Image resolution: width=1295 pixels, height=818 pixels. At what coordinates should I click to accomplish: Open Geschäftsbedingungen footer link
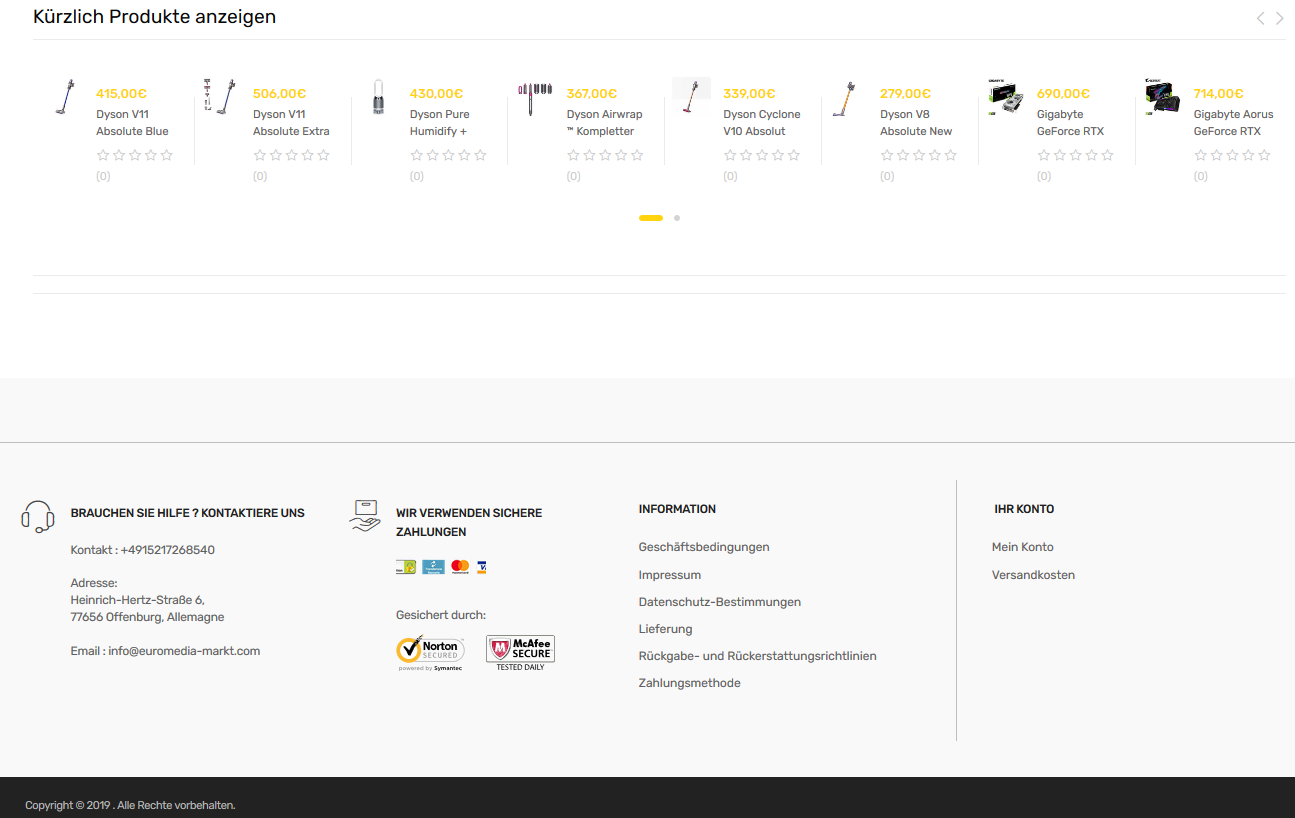coord(704,548)
